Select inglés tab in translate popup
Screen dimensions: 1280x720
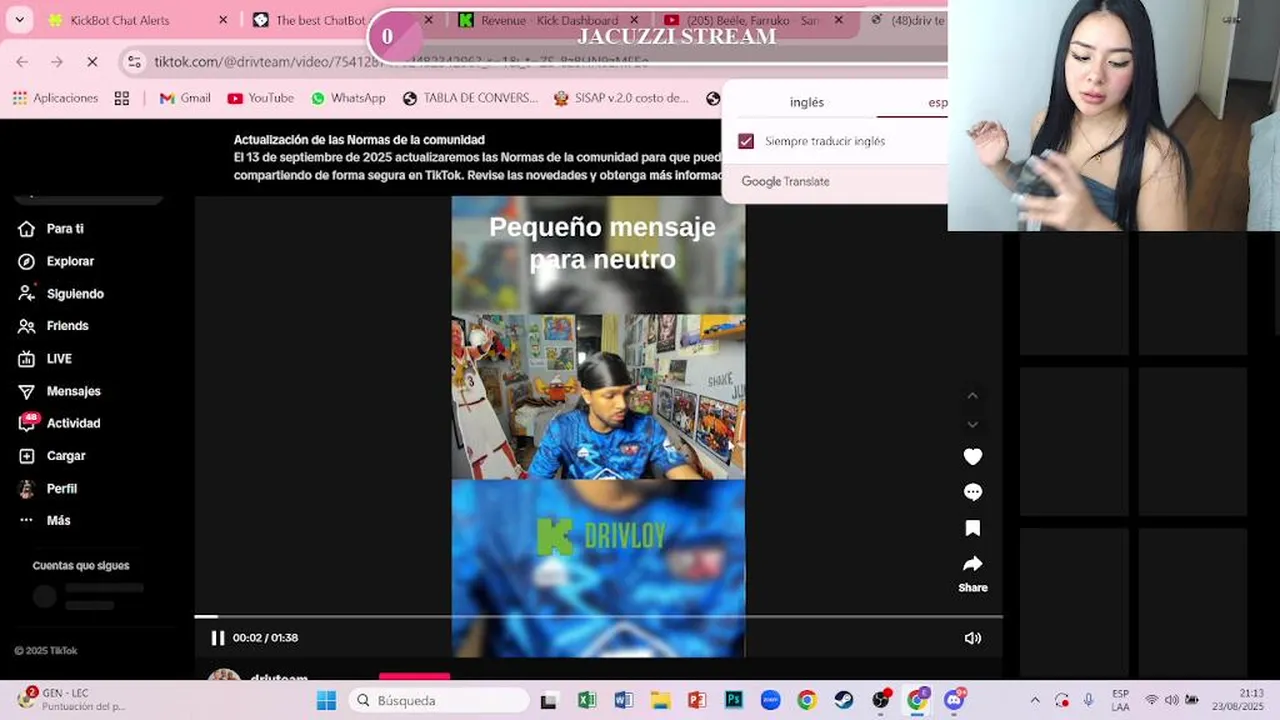click(x=807, y=102)
